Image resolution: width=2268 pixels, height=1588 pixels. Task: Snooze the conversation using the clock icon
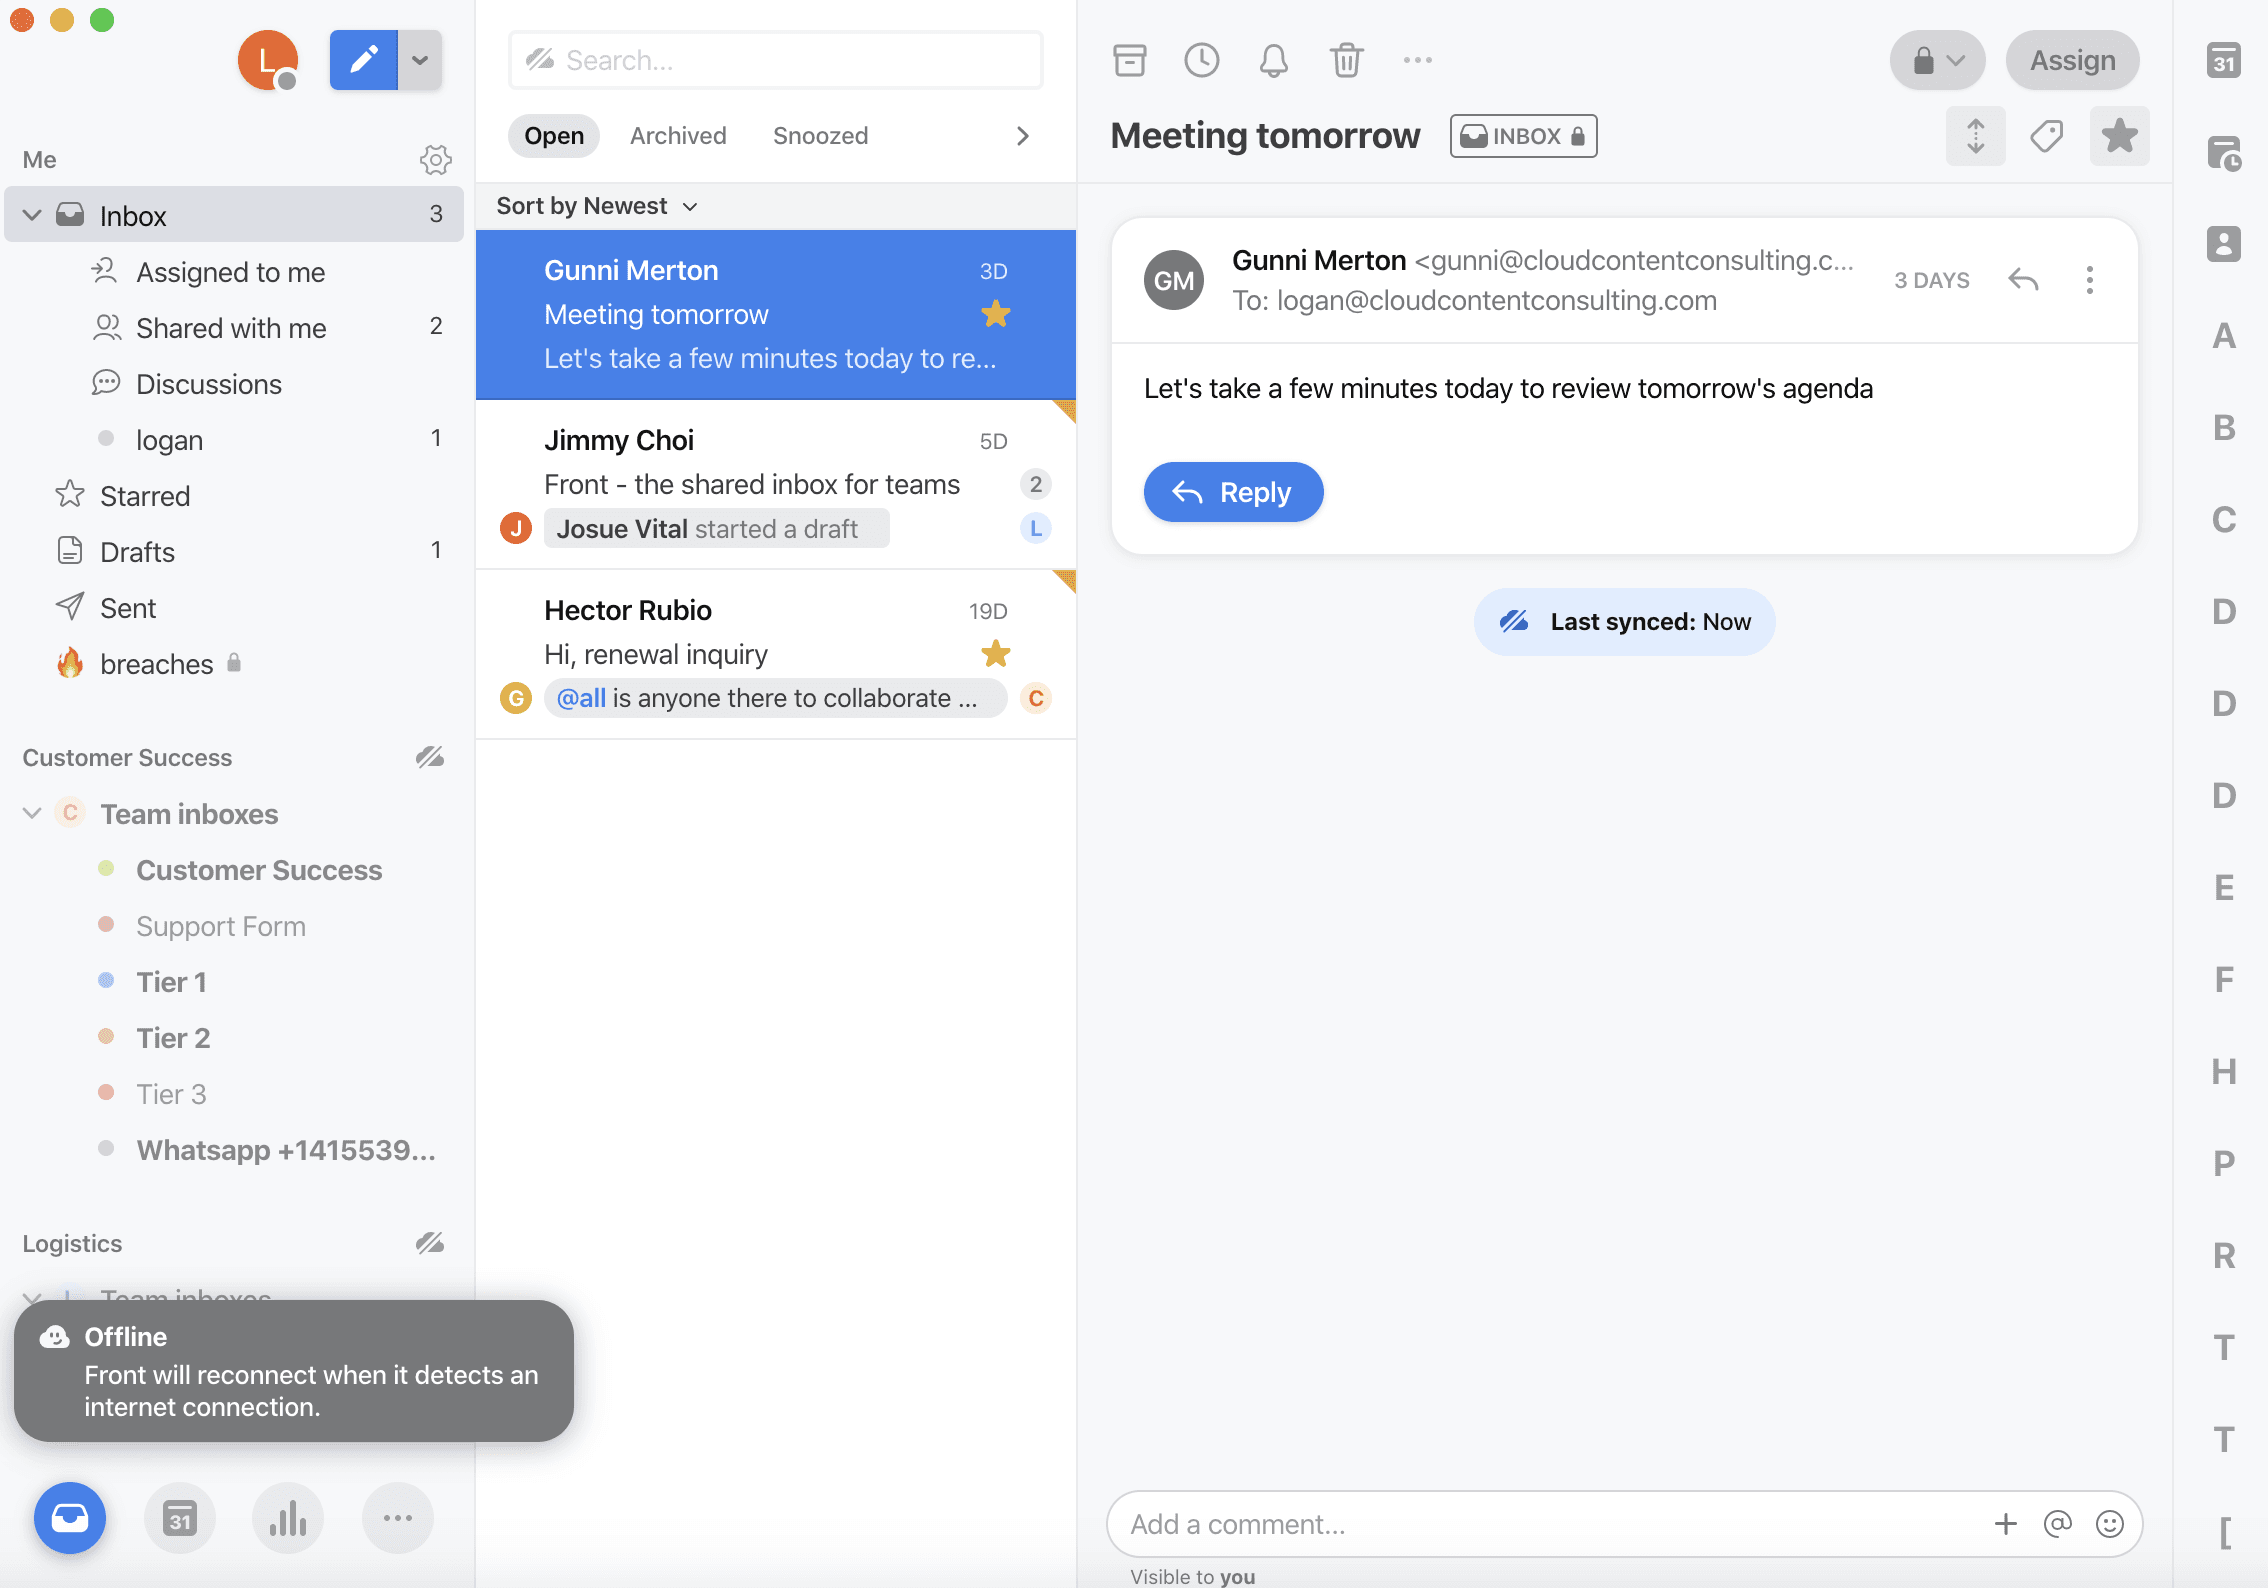(x=1201, y=60)
